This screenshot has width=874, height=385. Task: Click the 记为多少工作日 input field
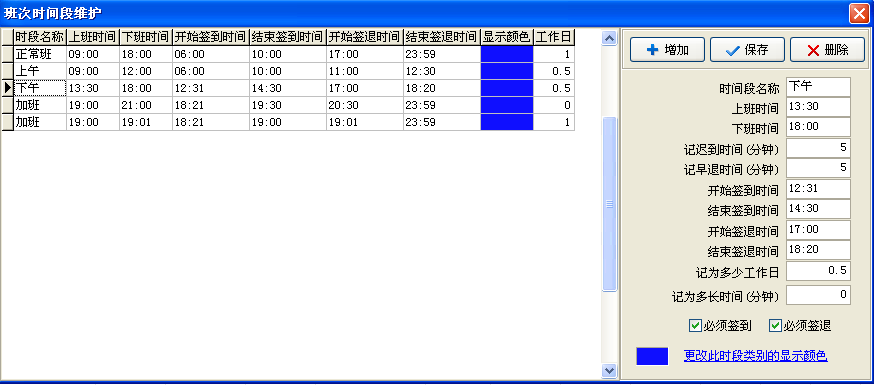(818, 271)
